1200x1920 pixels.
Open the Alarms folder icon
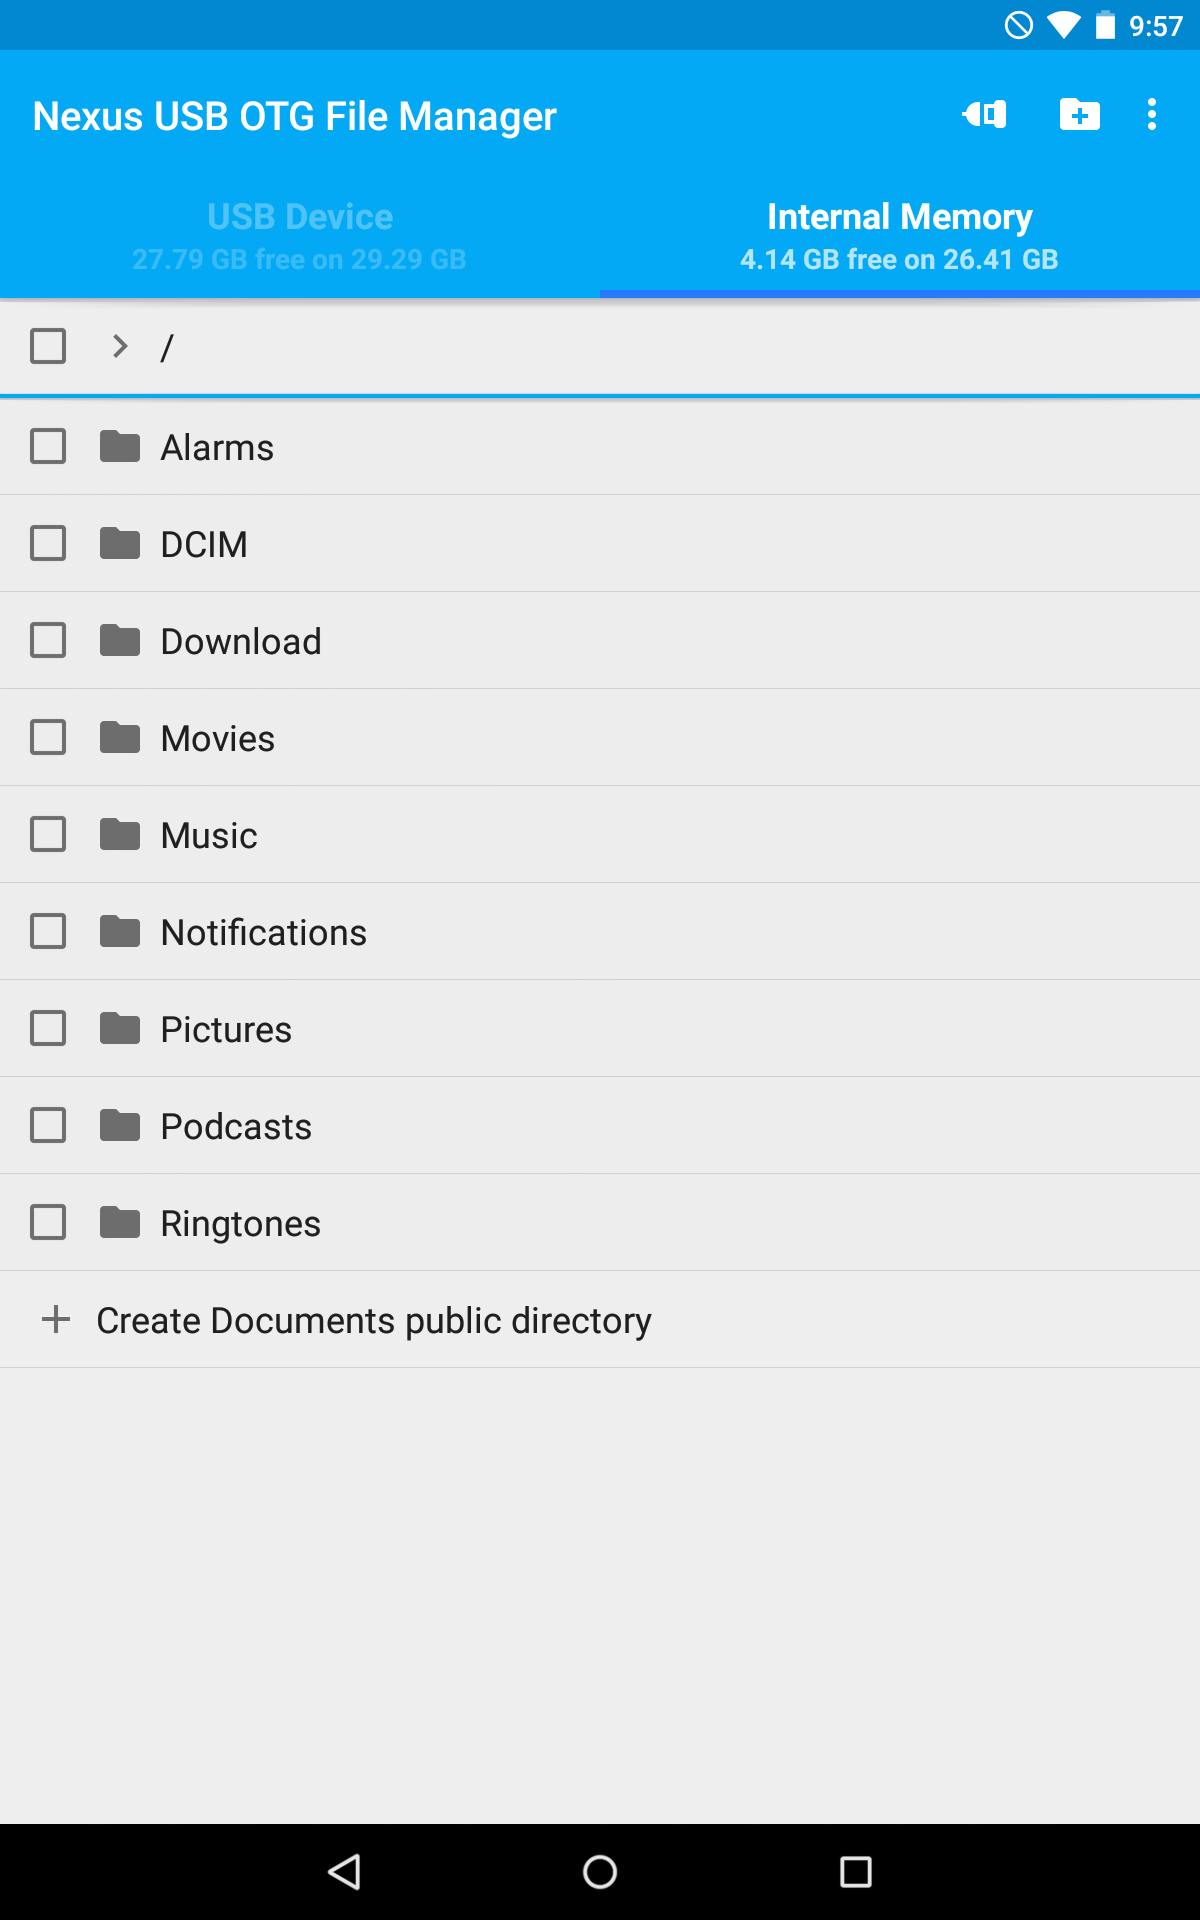tap(120, 446)
